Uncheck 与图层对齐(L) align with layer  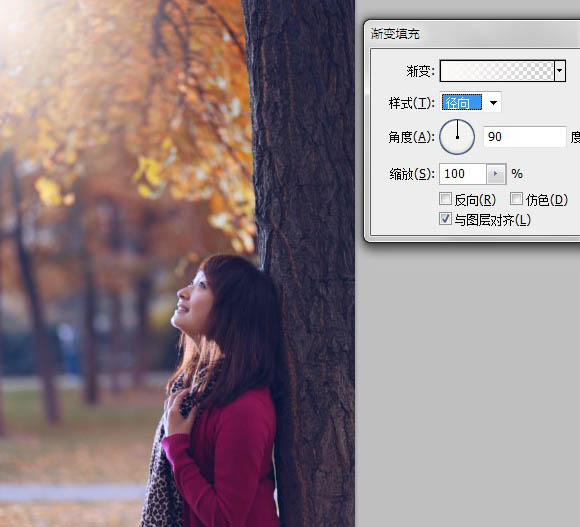[x=445, y=219]
